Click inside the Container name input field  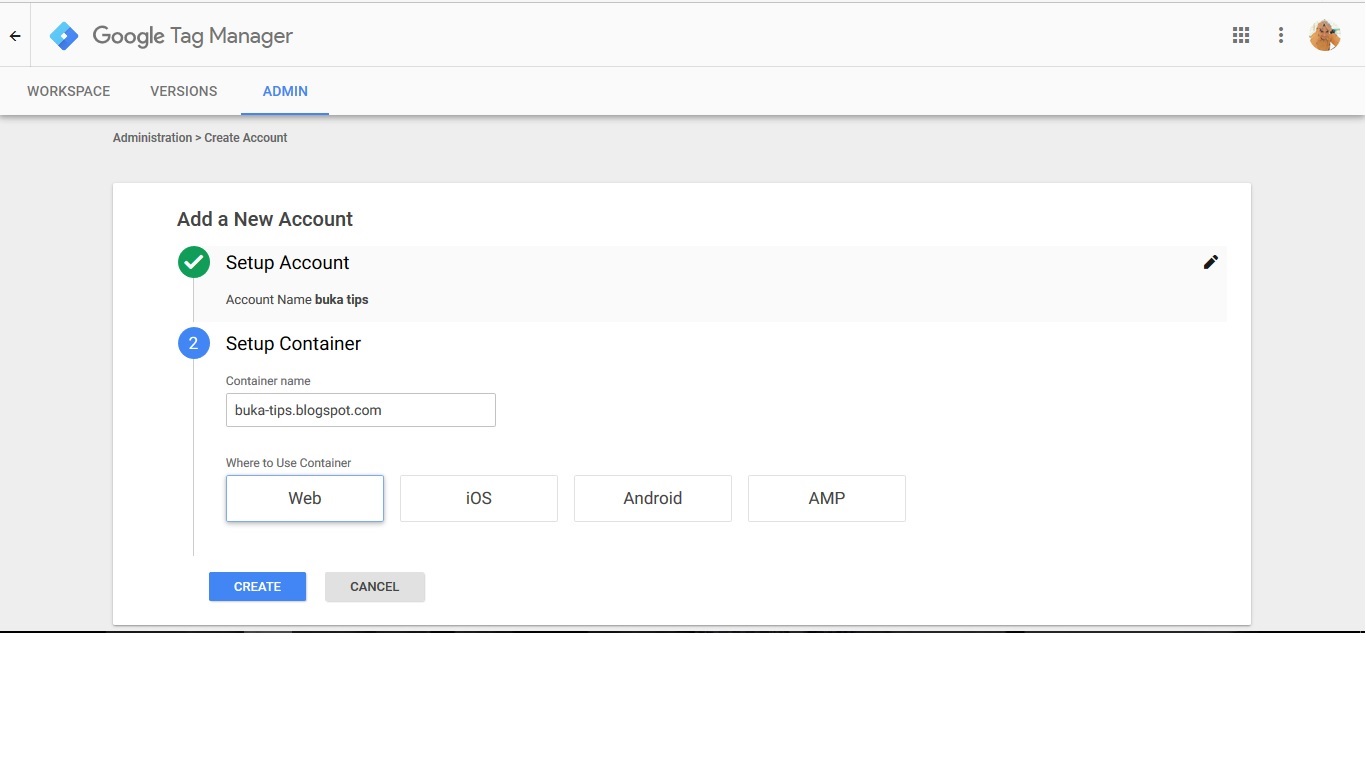360,409
